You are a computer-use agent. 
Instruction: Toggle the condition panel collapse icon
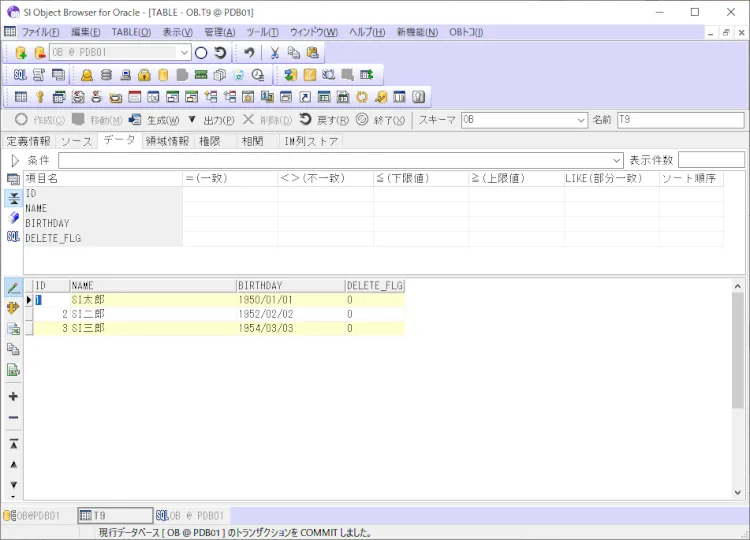click(x=13, y=197)
